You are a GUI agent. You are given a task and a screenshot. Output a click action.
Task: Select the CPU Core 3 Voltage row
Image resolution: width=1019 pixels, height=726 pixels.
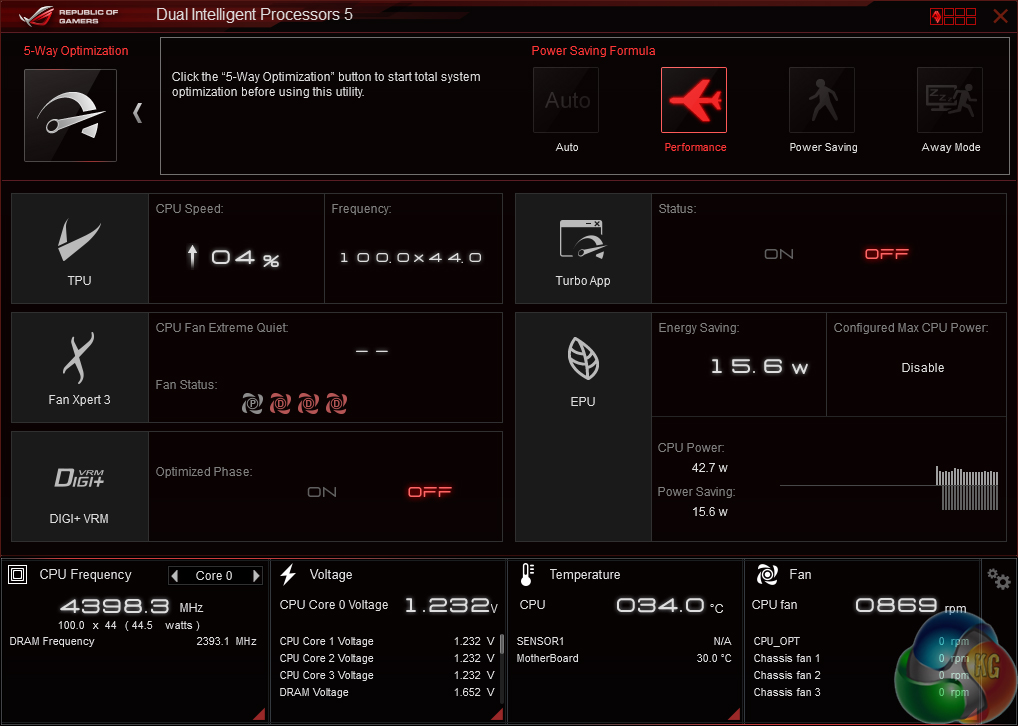coord(387,675)
